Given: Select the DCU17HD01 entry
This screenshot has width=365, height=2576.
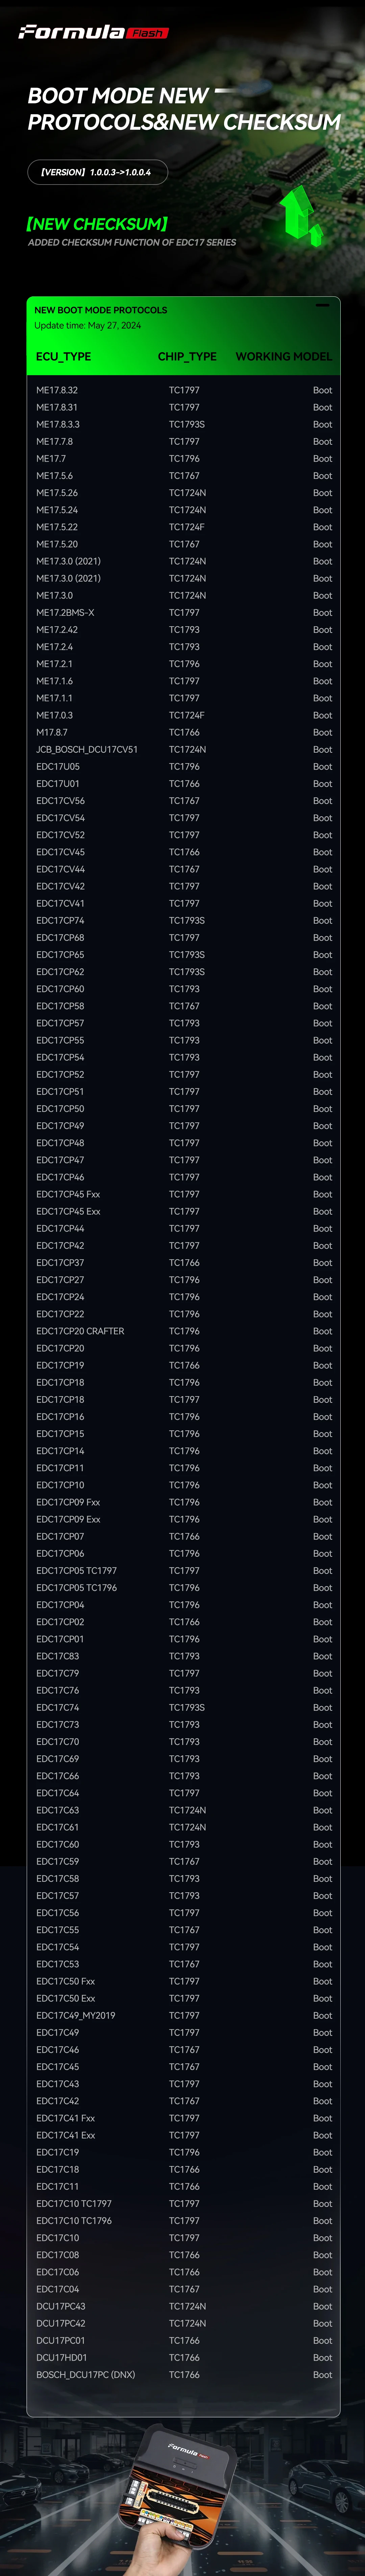Looking at the screenshot, I should 62,2357.
